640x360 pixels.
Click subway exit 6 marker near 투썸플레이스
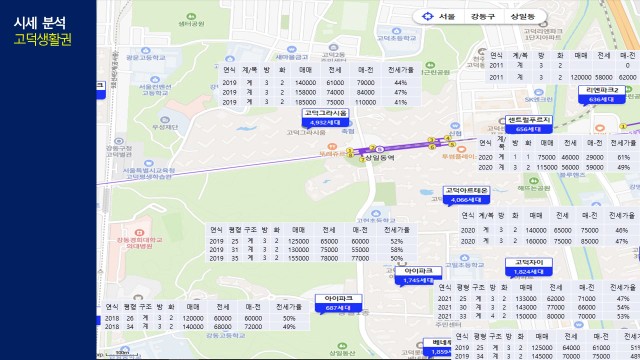(432, 147)
